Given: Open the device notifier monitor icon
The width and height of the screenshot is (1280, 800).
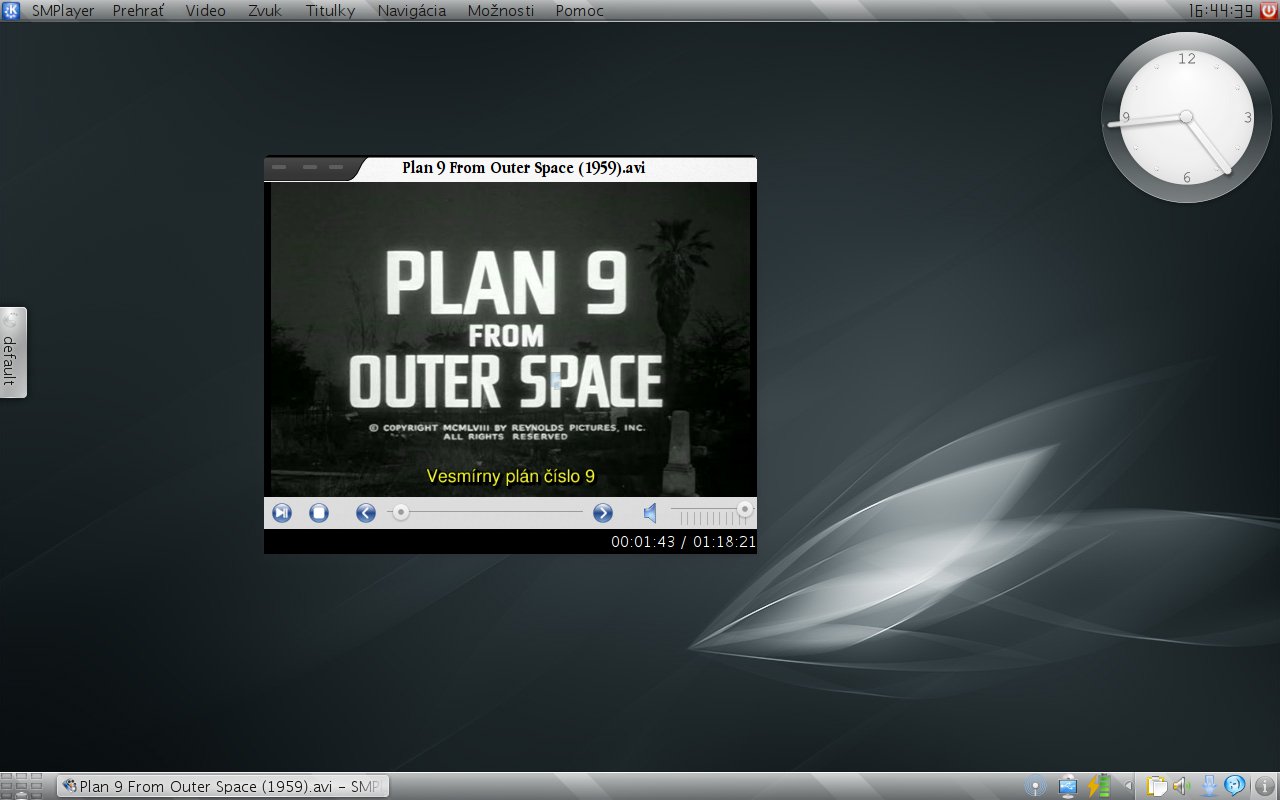Looking at the screenshot, I should [1067, 787].
